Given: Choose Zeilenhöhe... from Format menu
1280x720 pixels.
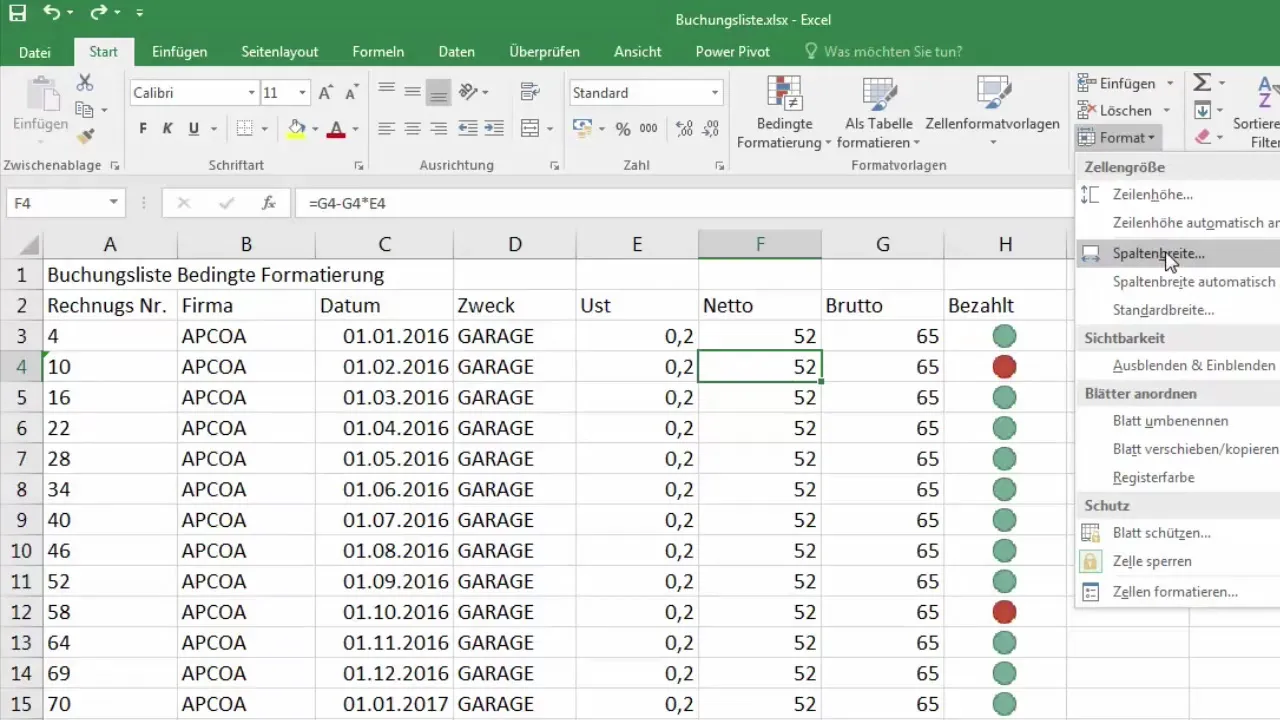Looking at the screenshot, I should (1178, 195).
